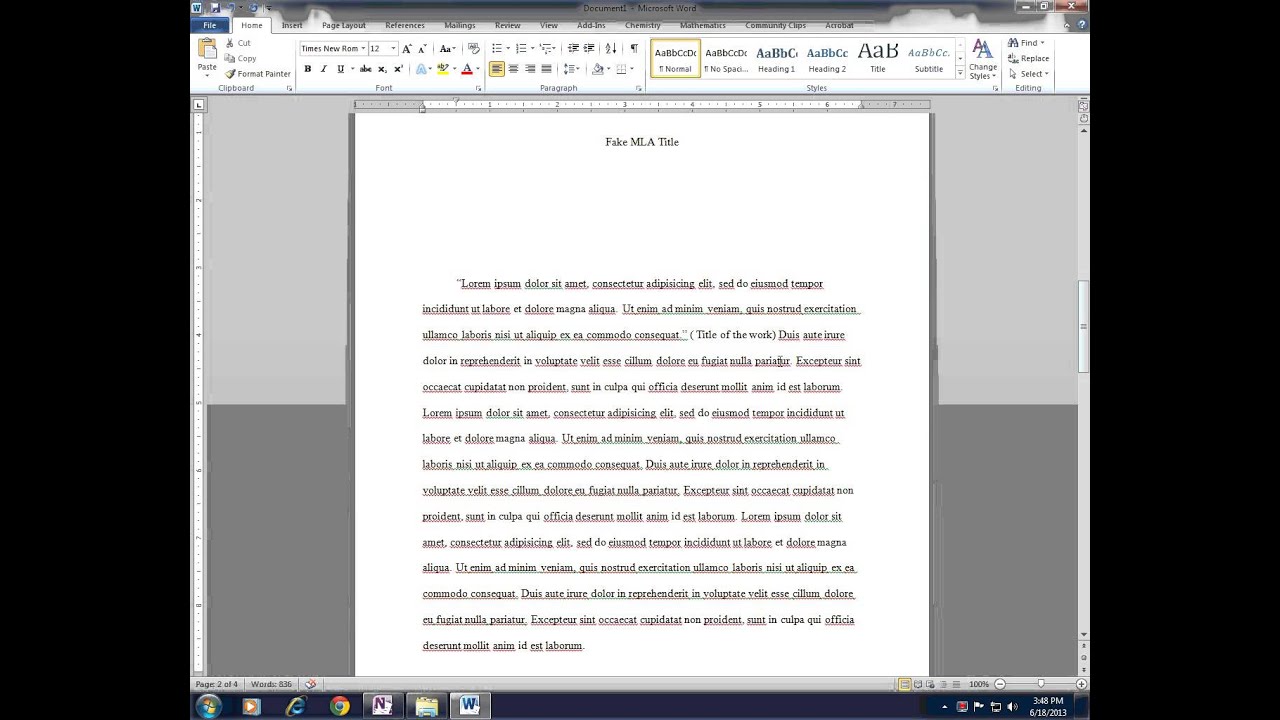Image resolution: width=1280 pixels, height=720 pixels.
Task: Expand the Styles gallery More arrow
Action: point(960,73)
